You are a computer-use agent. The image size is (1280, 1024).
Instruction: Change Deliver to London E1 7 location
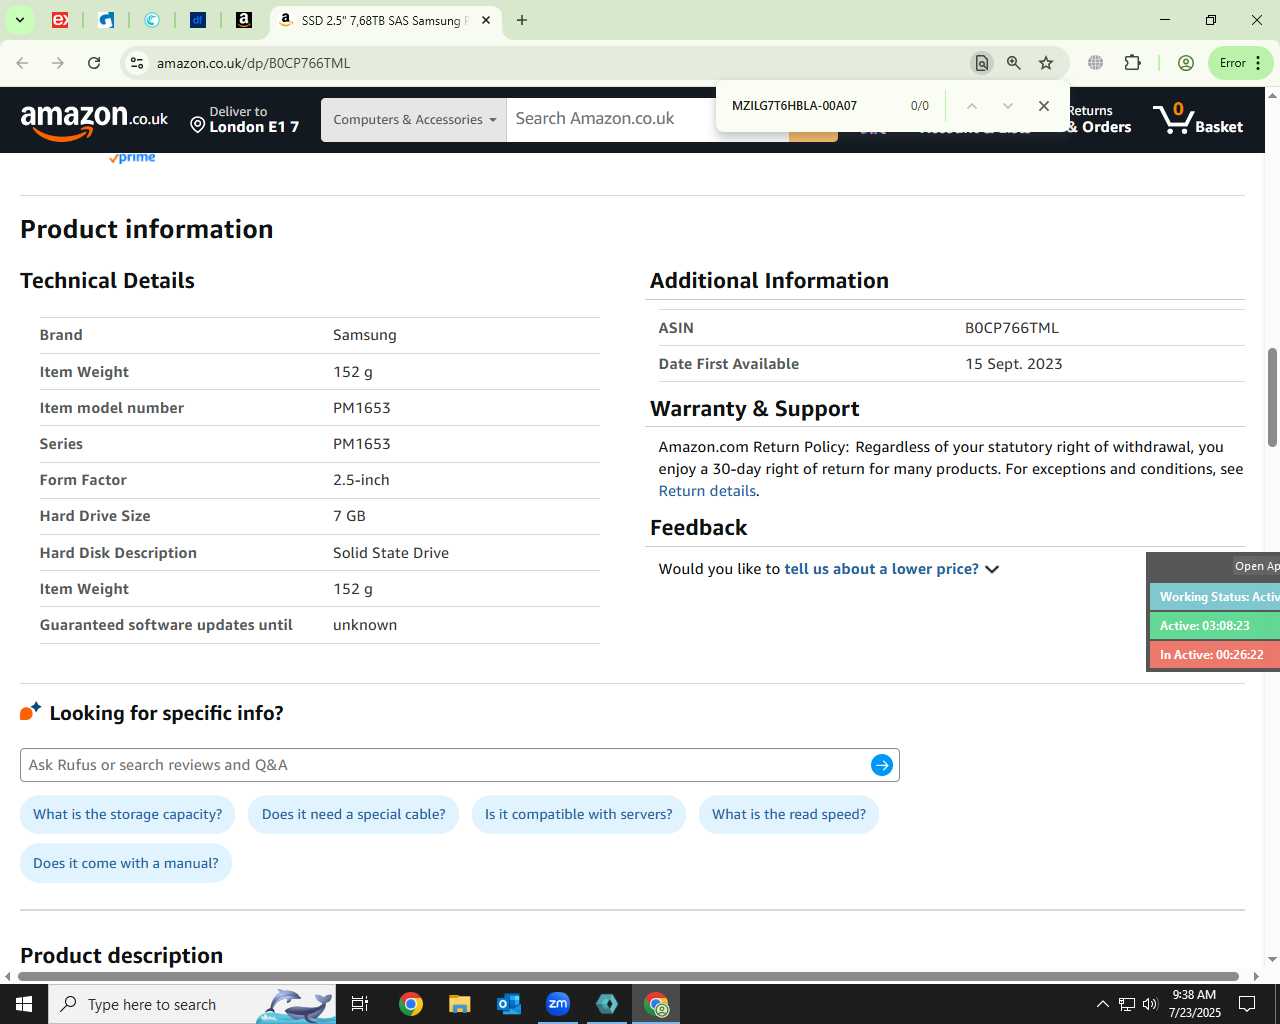245,119
